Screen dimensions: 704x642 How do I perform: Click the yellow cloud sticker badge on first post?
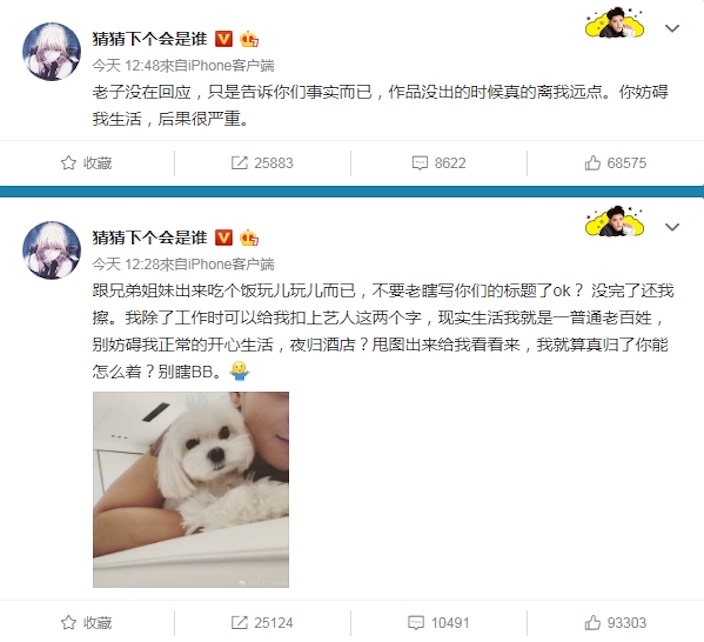coord(614,23)
